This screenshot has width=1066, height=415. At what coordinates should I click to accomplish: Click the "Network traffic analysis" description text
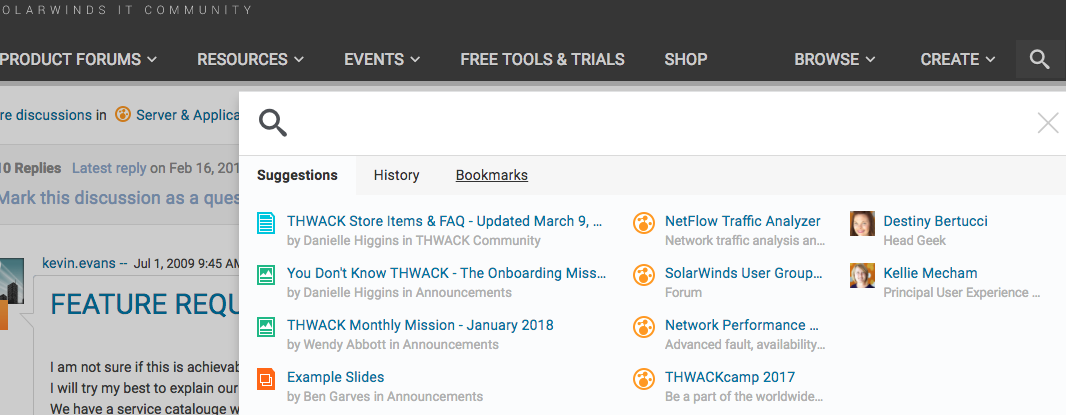[745, 241]
